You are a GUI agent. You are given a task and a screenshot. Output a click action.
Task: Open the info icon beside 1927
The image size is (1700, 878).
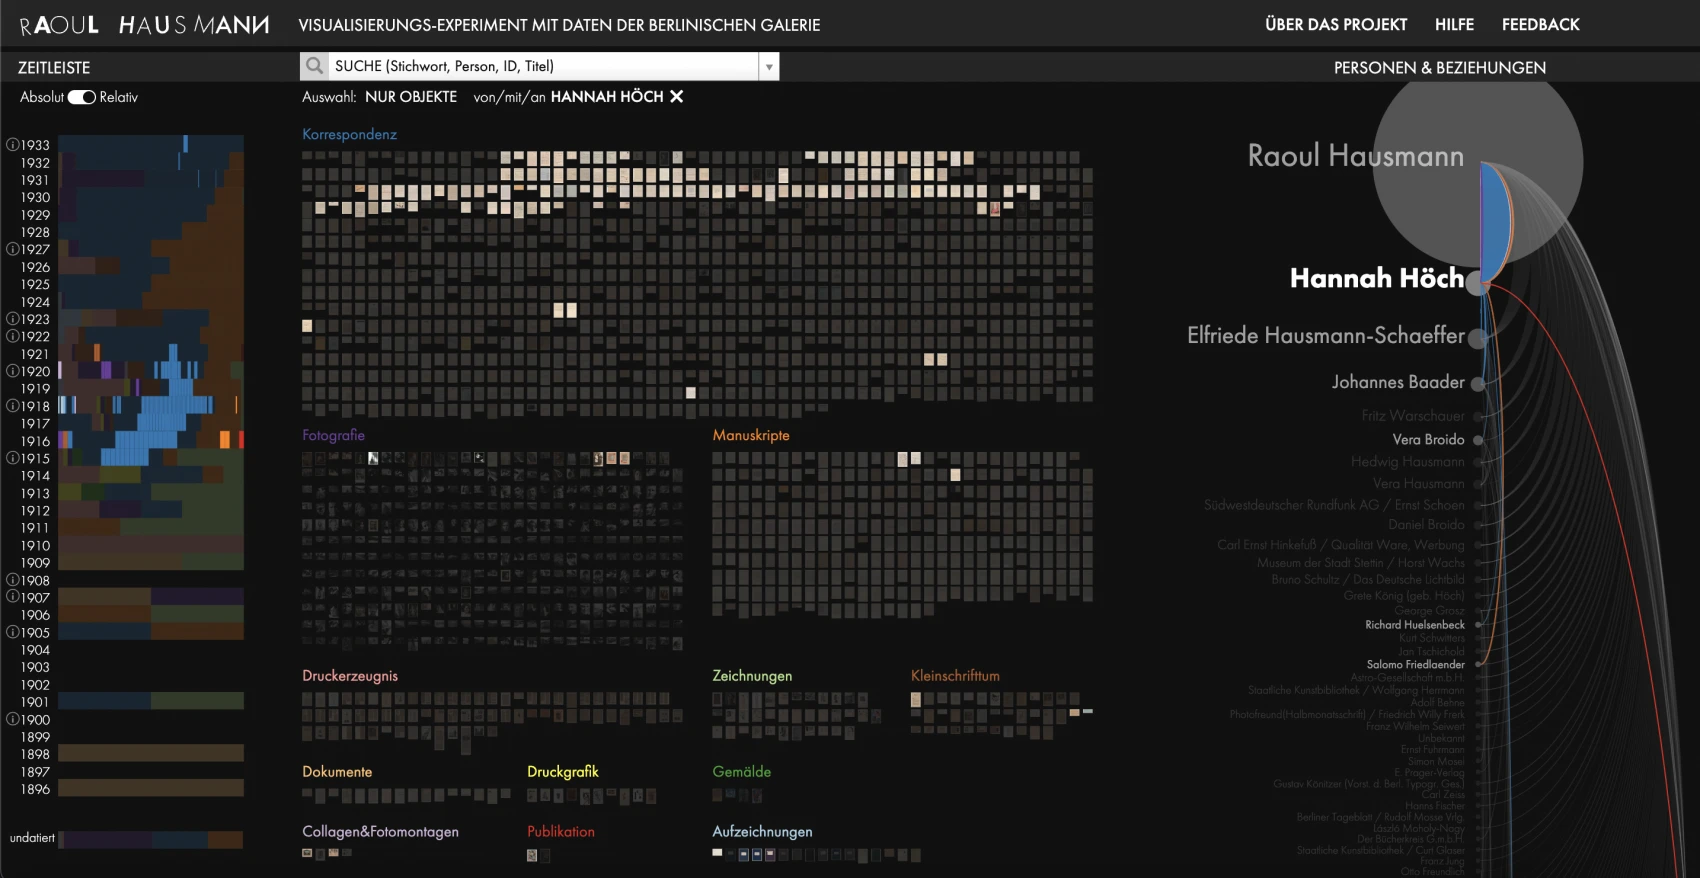point(13,249)
